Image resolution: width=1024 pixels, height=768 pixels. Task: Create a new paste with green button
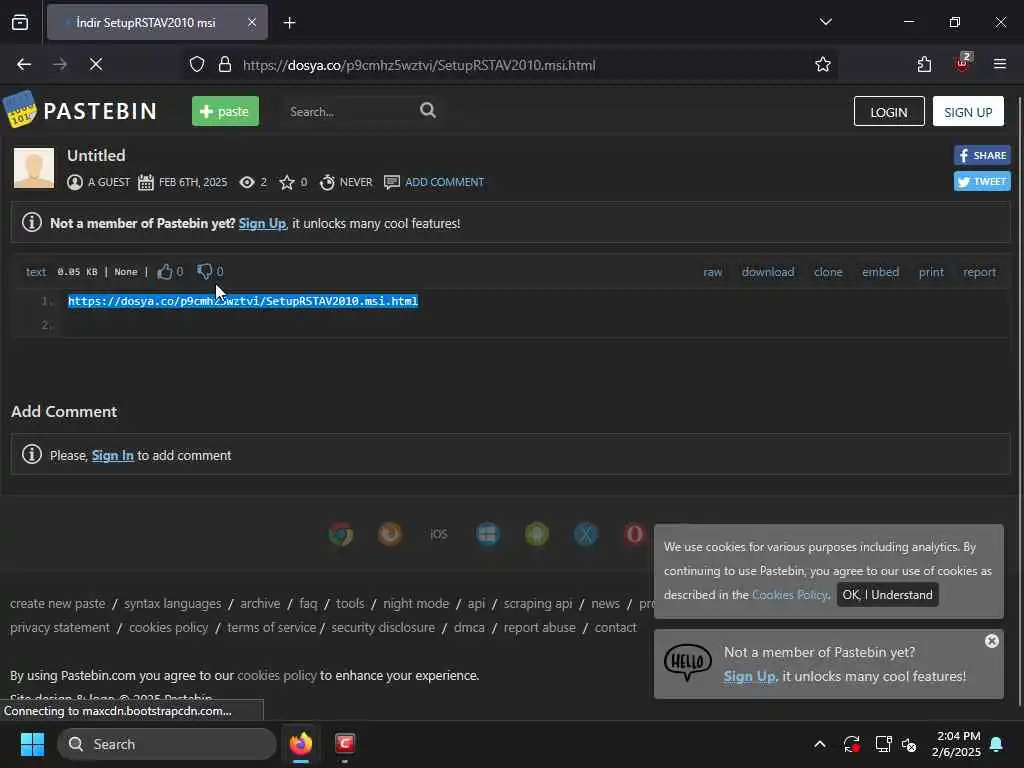point(225,111)
